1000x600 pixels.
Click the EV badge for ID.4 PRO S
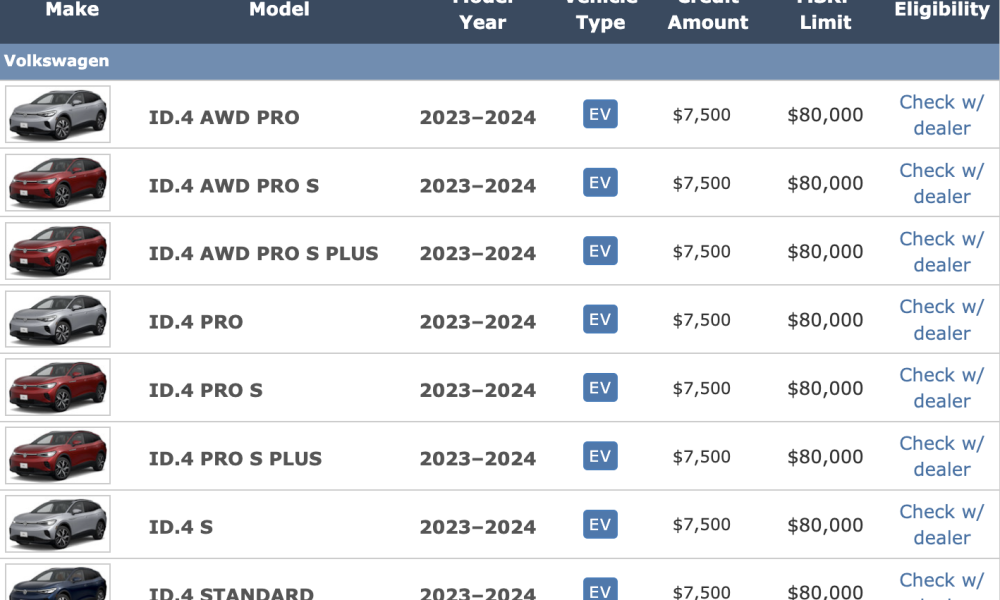[x=600, y=388]
